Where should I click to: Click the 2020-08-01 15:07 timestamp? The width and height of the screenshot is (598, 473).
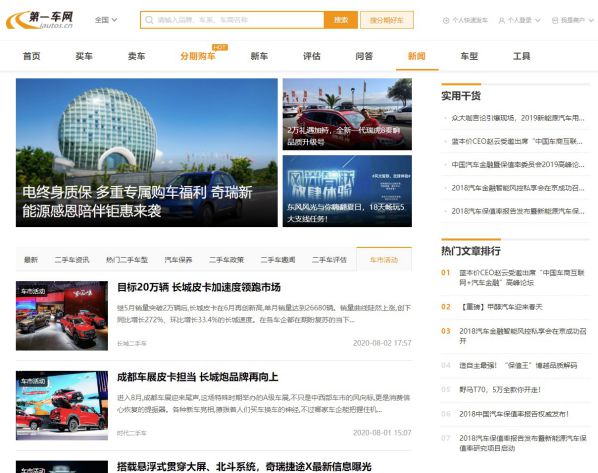382,433
